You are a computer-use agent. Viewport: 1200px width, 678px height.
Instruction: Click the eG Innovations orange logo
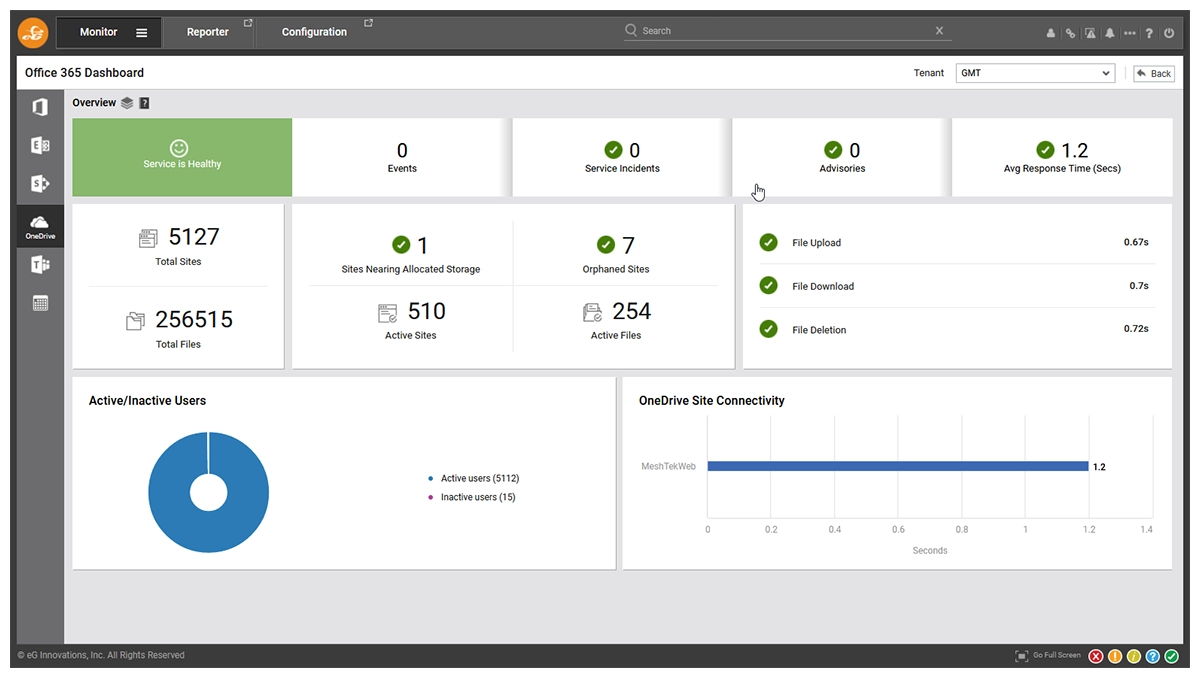[x=33, y=32]
